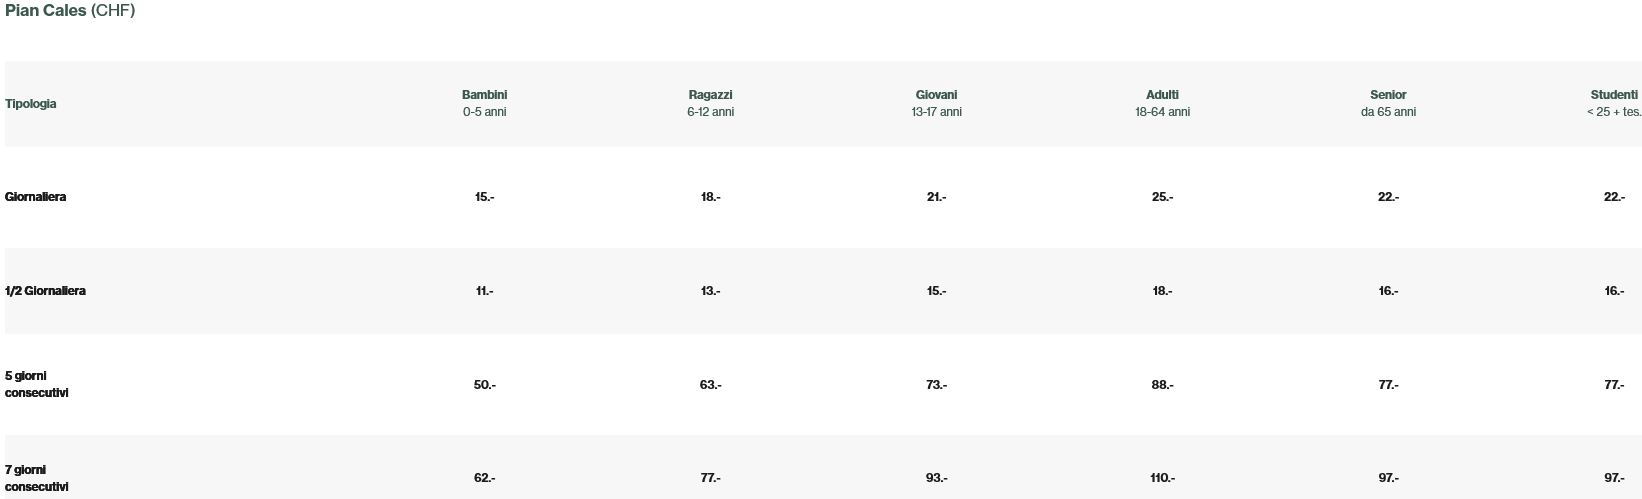Click the 5 giorni Giovani price 73.-
This screenshot has height=499, width=1642.
(x=937, y=385)
